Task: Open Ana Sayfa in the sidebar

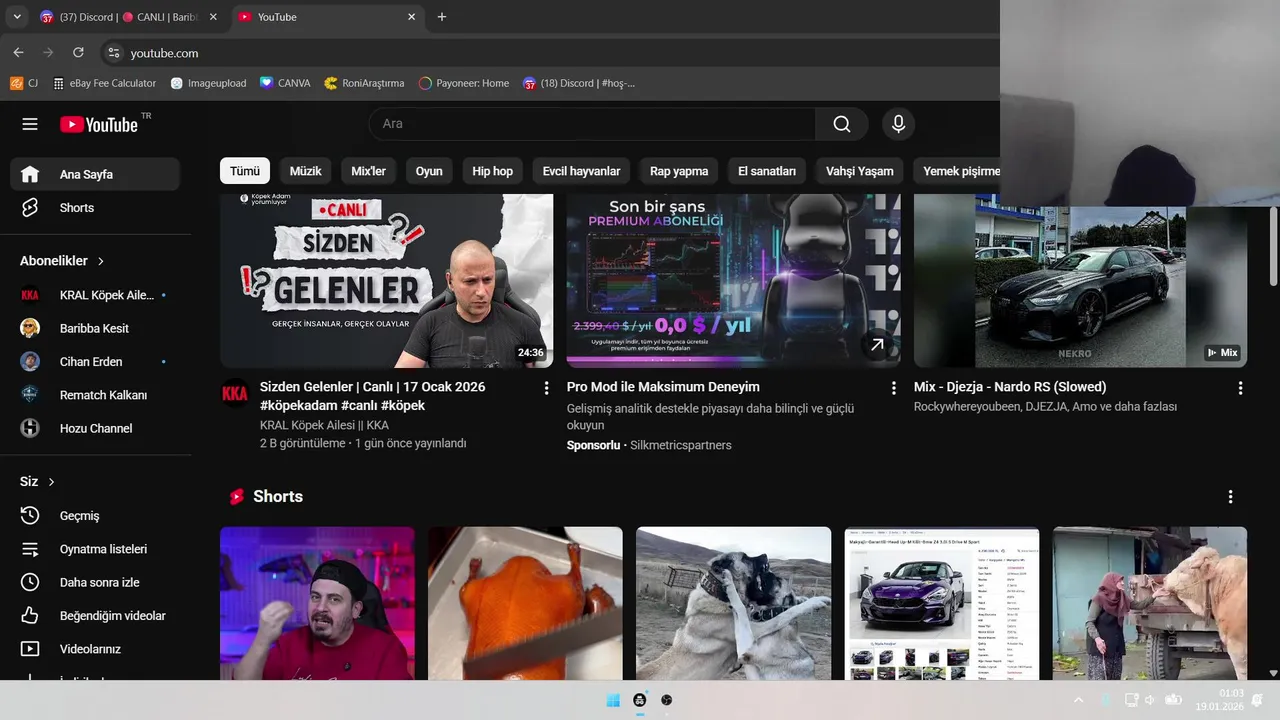Action: pyautogui.click(x=95, y=174)
